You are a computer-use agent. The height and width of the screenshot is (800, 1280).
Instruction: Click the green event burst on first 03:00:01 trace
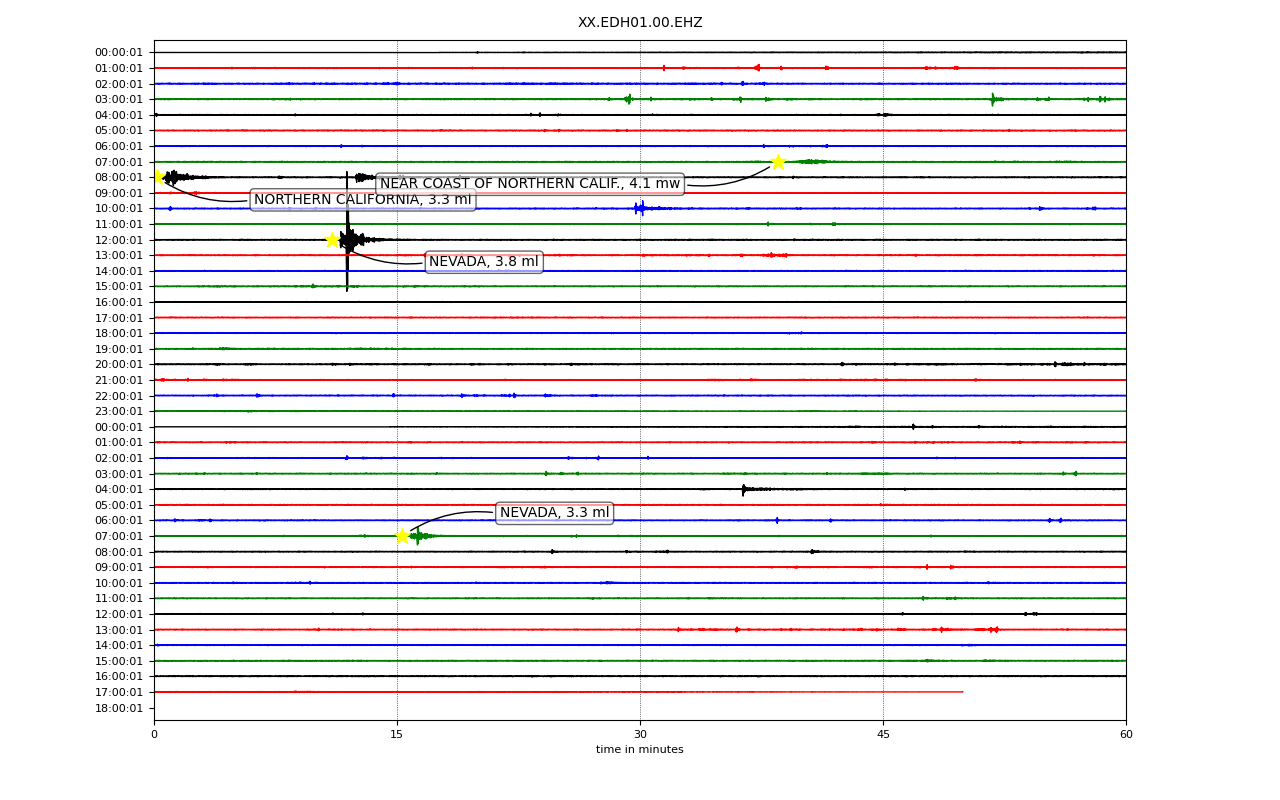993,99
